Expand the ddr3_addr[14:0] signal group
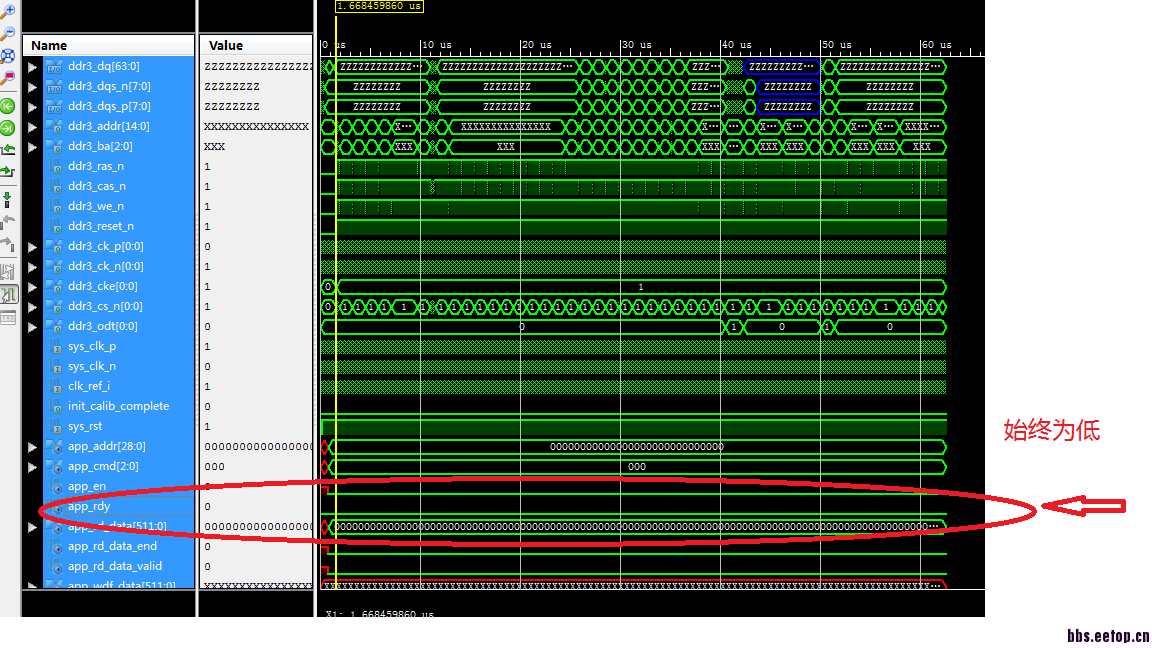The image size is (1152, 648). pyautogui.click(x=32, y=127)
